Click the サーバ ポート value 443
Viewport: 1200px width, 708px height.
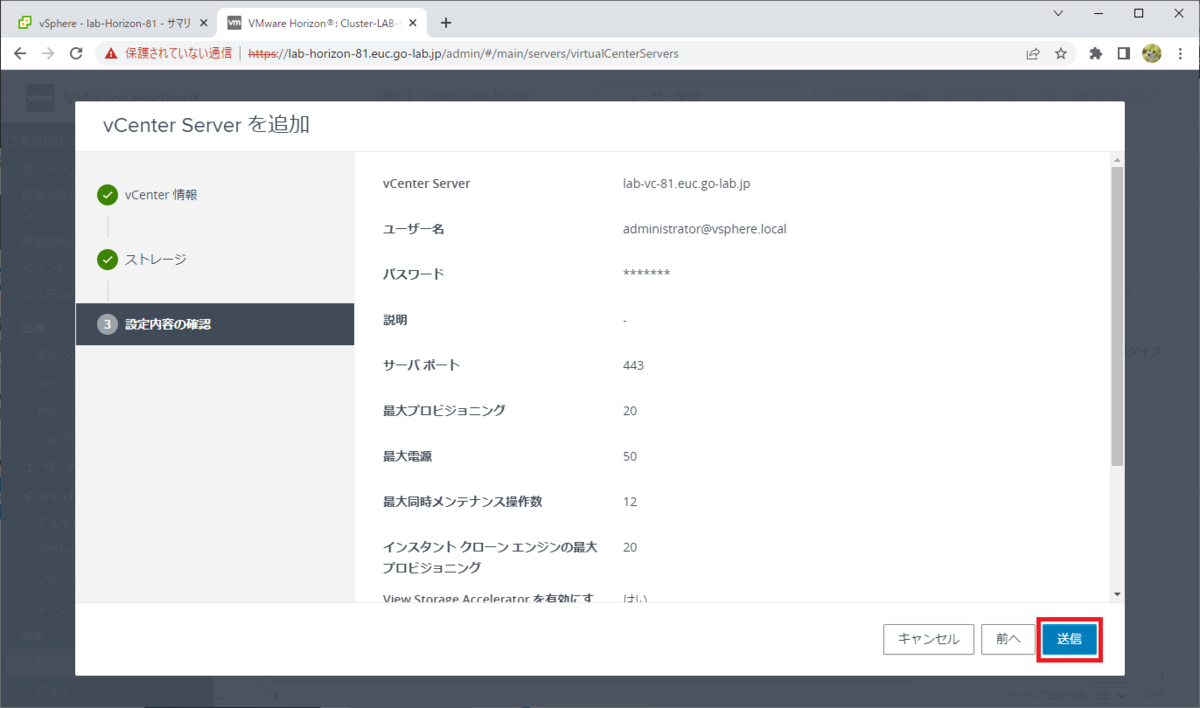(x=633, y=365)
